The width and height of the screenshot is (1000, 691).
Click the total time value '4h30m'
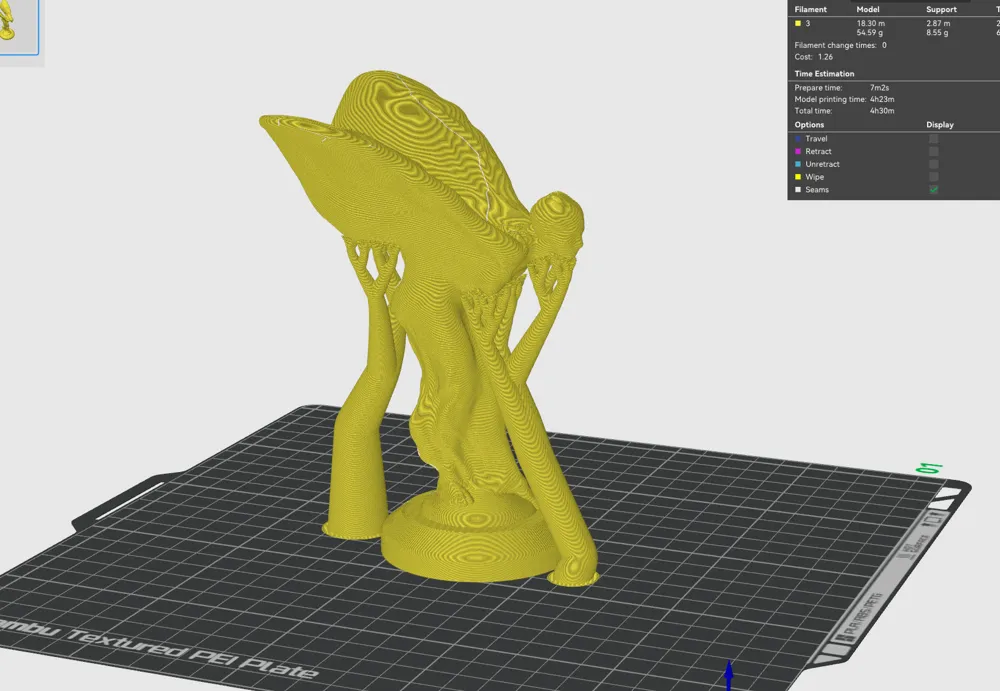882,111
